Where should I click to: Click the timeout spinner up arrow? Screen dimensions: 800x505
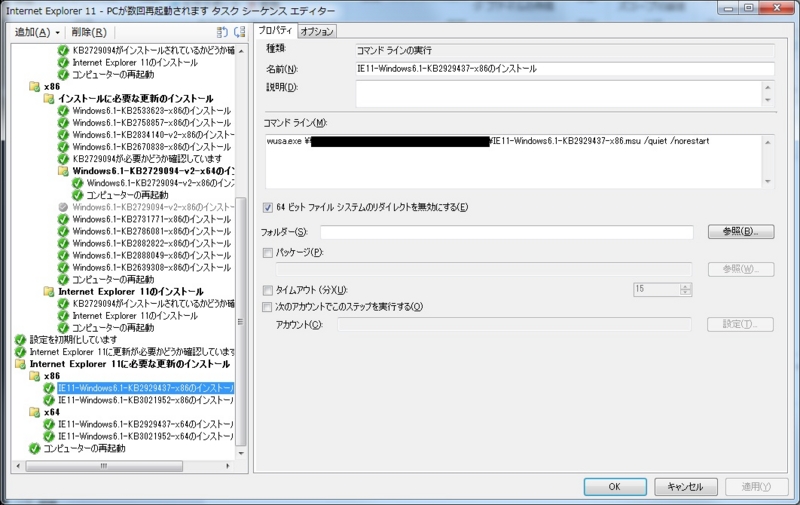(686, 287)
